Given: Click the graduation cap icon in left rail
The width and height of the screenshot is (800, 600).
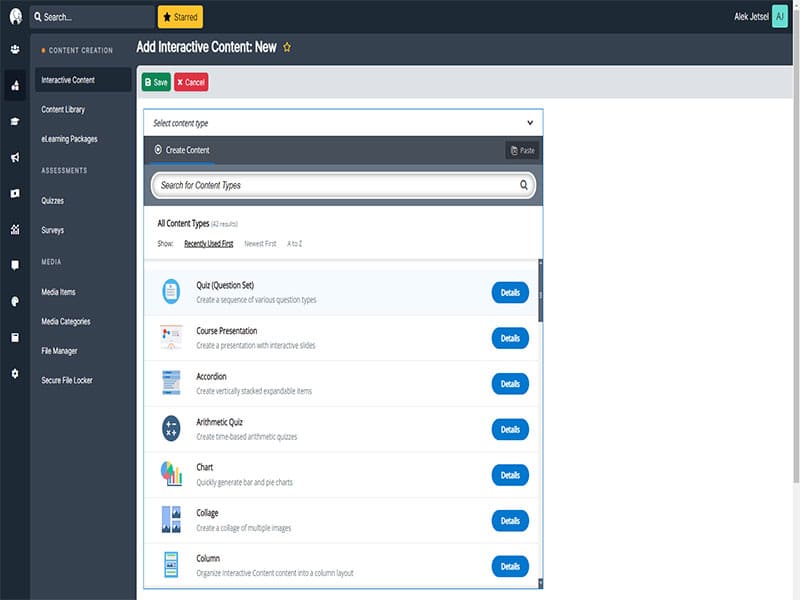Looking at the screenshot, I should [15, 121].
